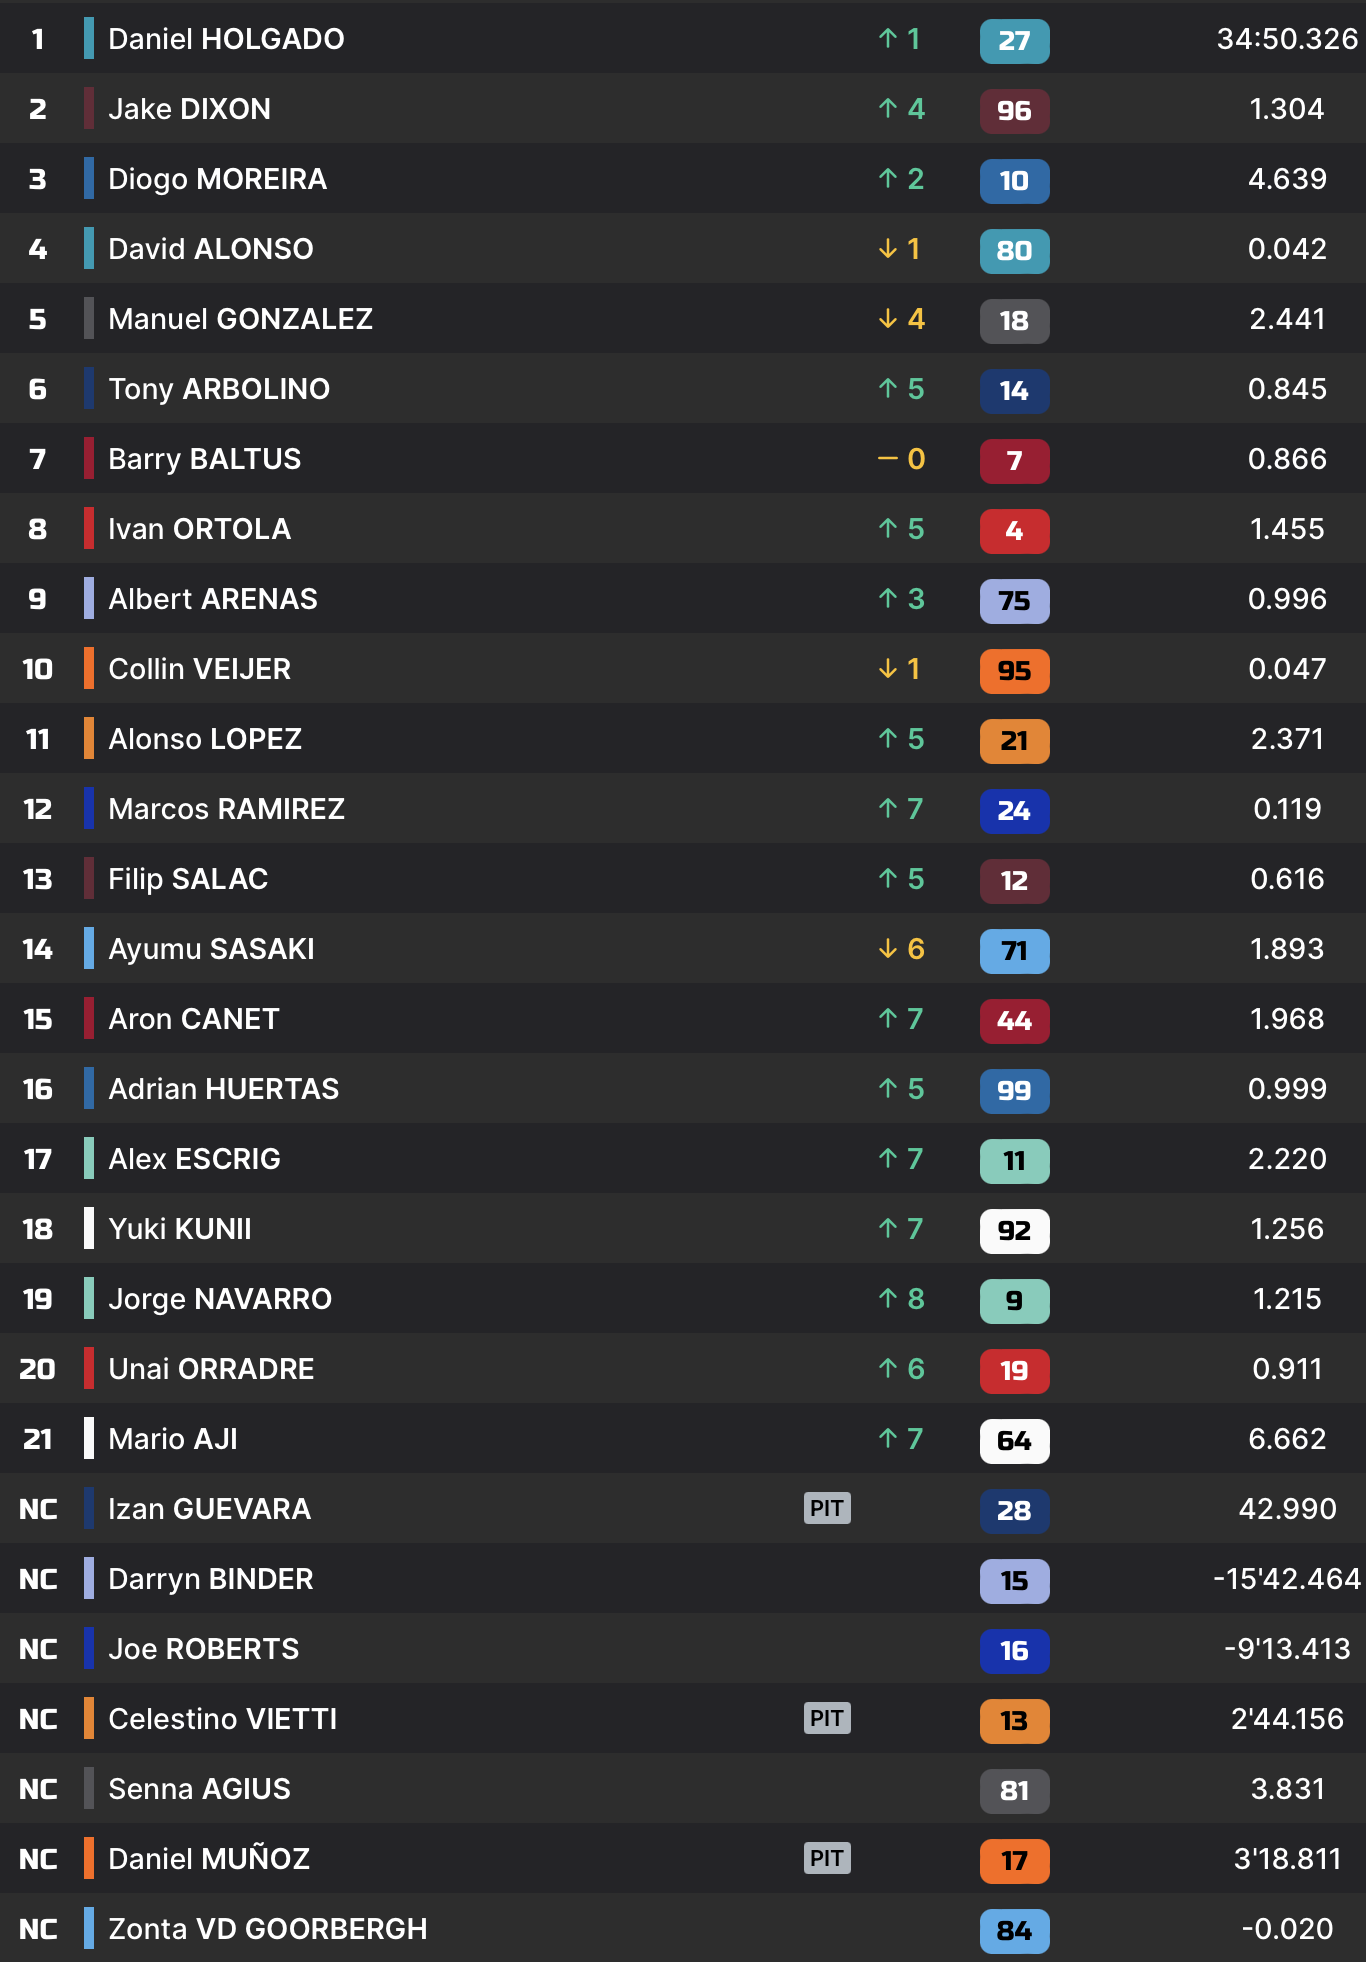Screen dimensions: 1366x1962
Task: Select Zonta VD GOORBERGH's rider name
Action: [267, 1929]
